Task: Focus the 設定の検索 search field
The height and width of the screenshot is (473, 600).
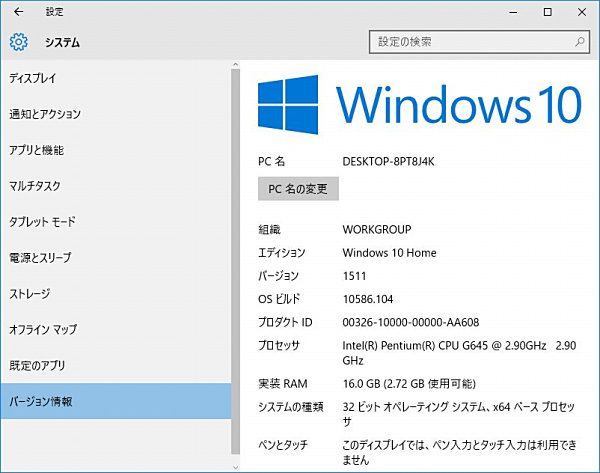Action: pyautogui.click(x=479, y=42)
